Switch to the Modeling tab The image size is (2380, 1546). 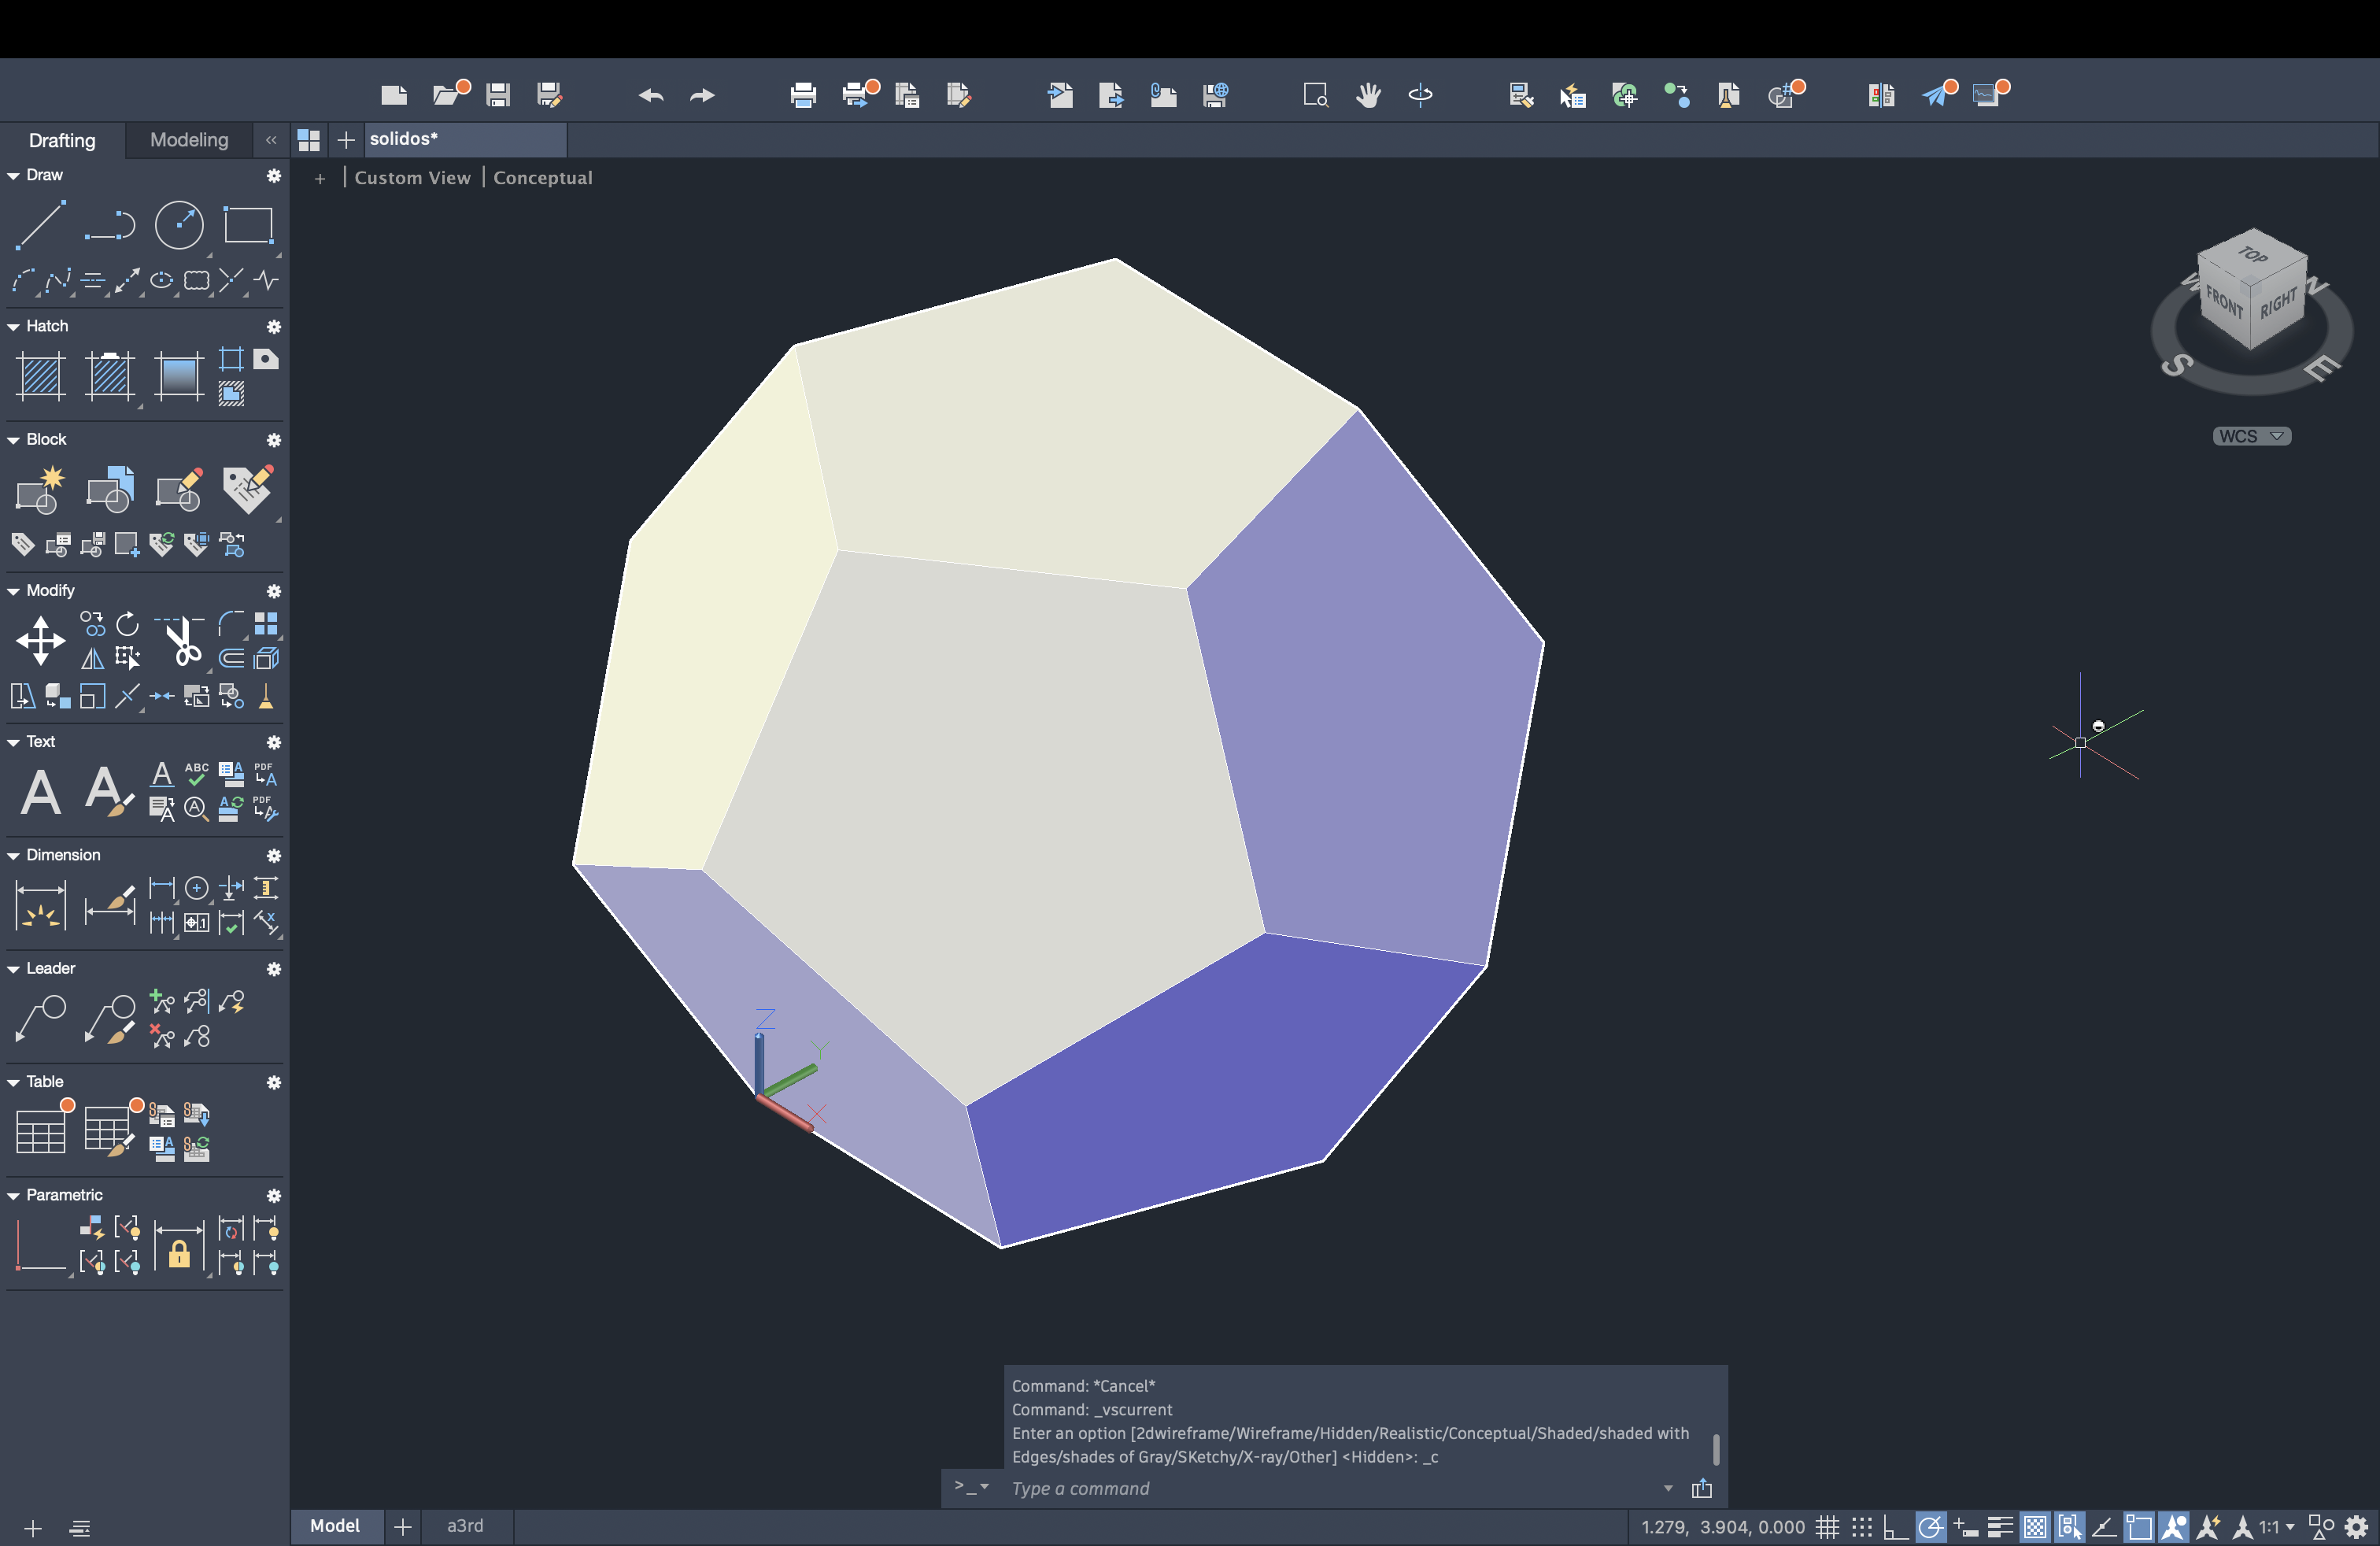[189, 140]
